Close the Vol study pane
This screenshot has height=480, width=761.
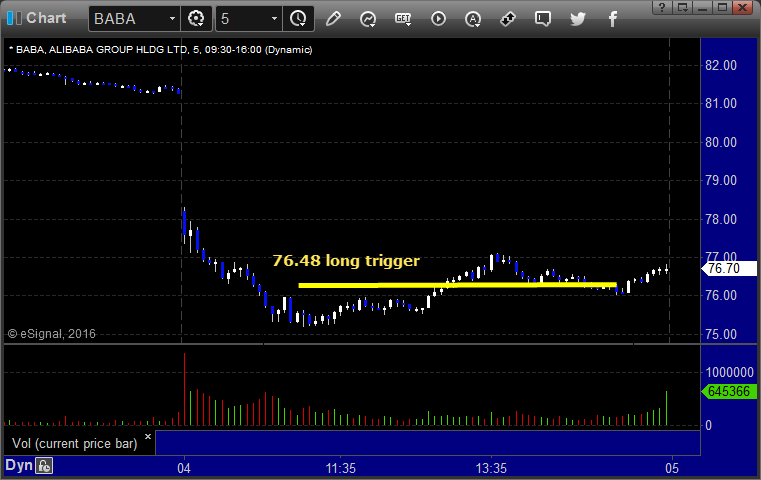pyautogui.click(x=148, y=436)
